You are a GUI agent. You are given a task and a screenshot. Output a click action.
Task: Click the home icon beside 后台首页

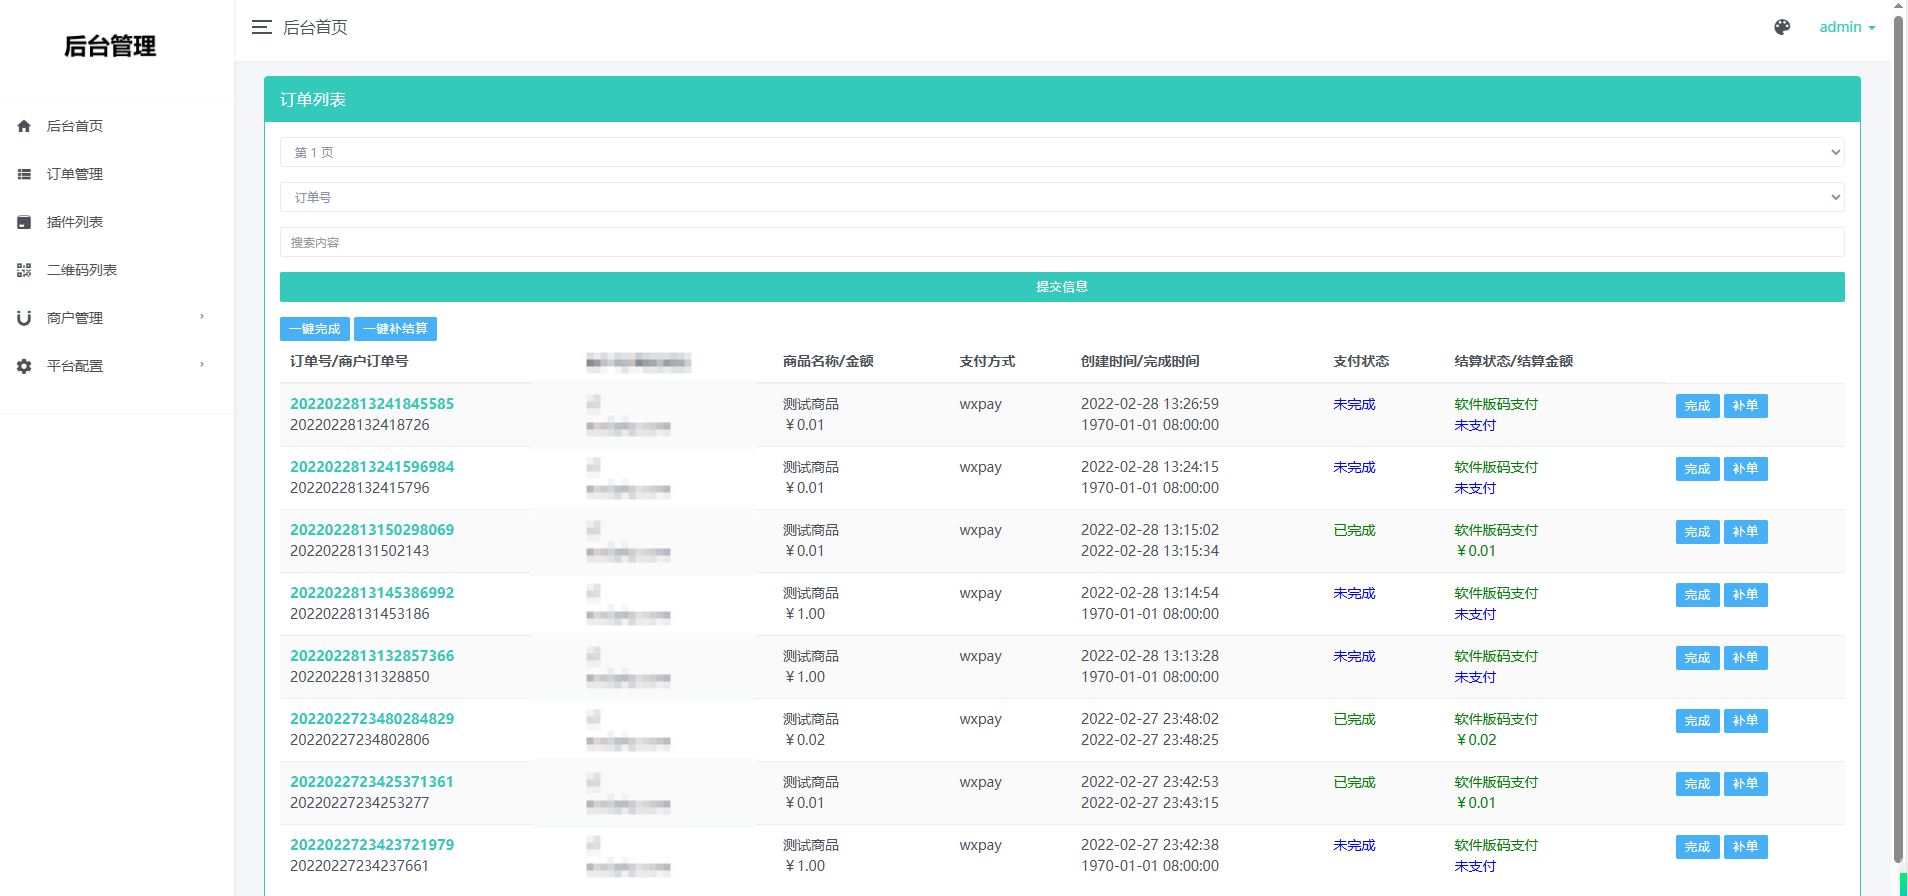[x=24, y=126]
